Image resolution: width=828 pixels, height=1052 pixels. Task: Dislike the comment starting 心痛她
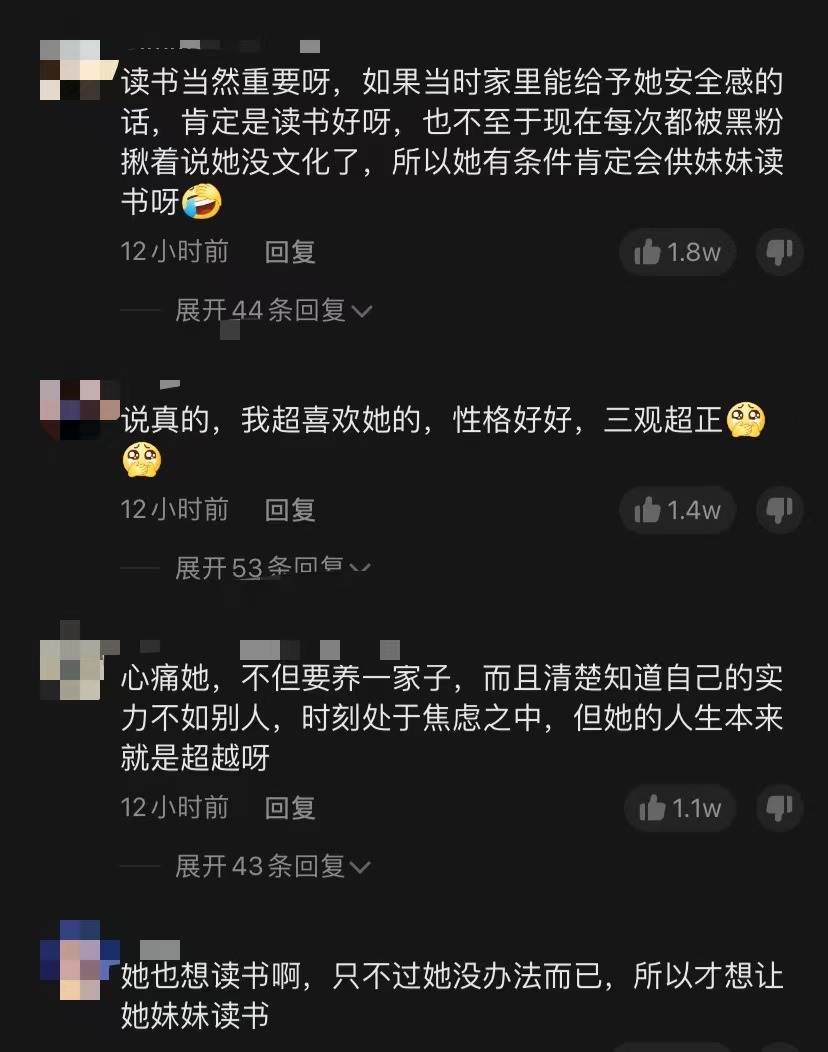click(780, 808)
